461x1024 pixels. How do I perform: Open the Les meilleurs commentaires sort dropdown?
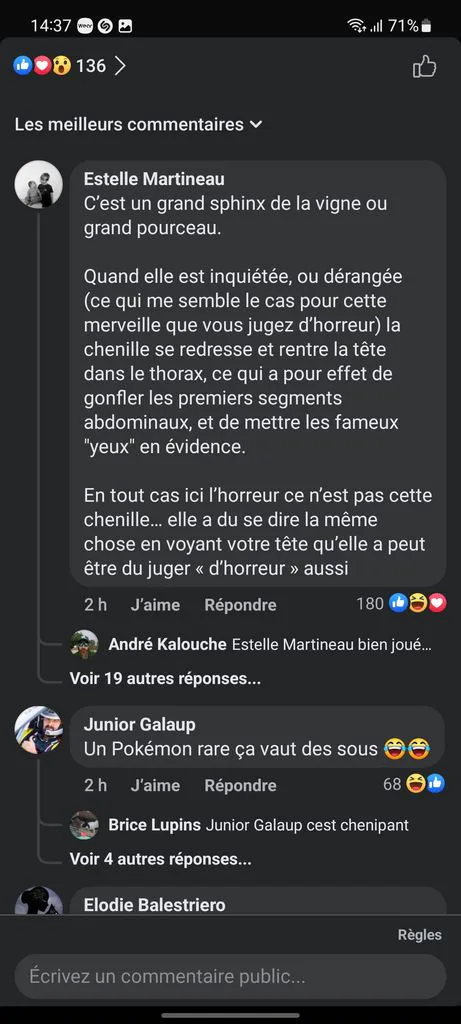(138, 124)
